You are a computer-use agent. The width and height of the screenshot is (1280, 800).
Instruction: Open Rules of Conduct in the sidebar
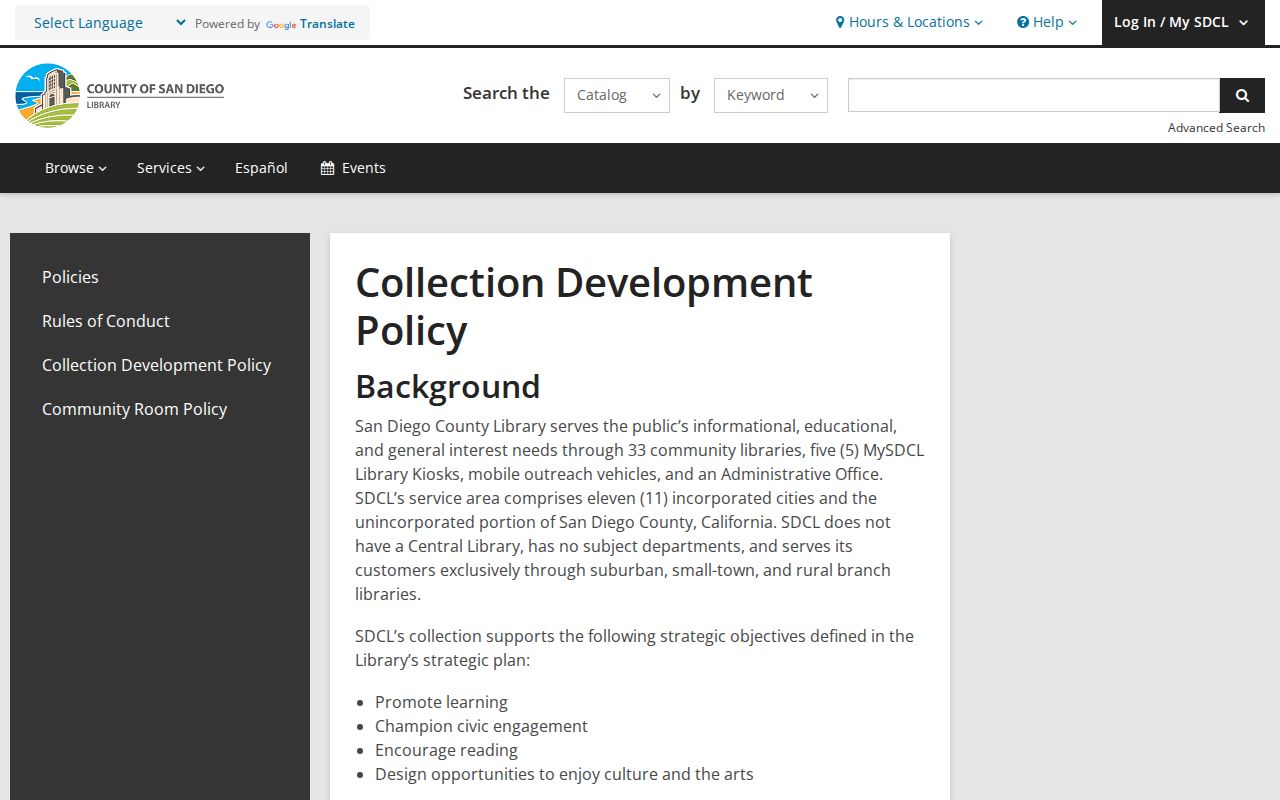coord(106,321)
